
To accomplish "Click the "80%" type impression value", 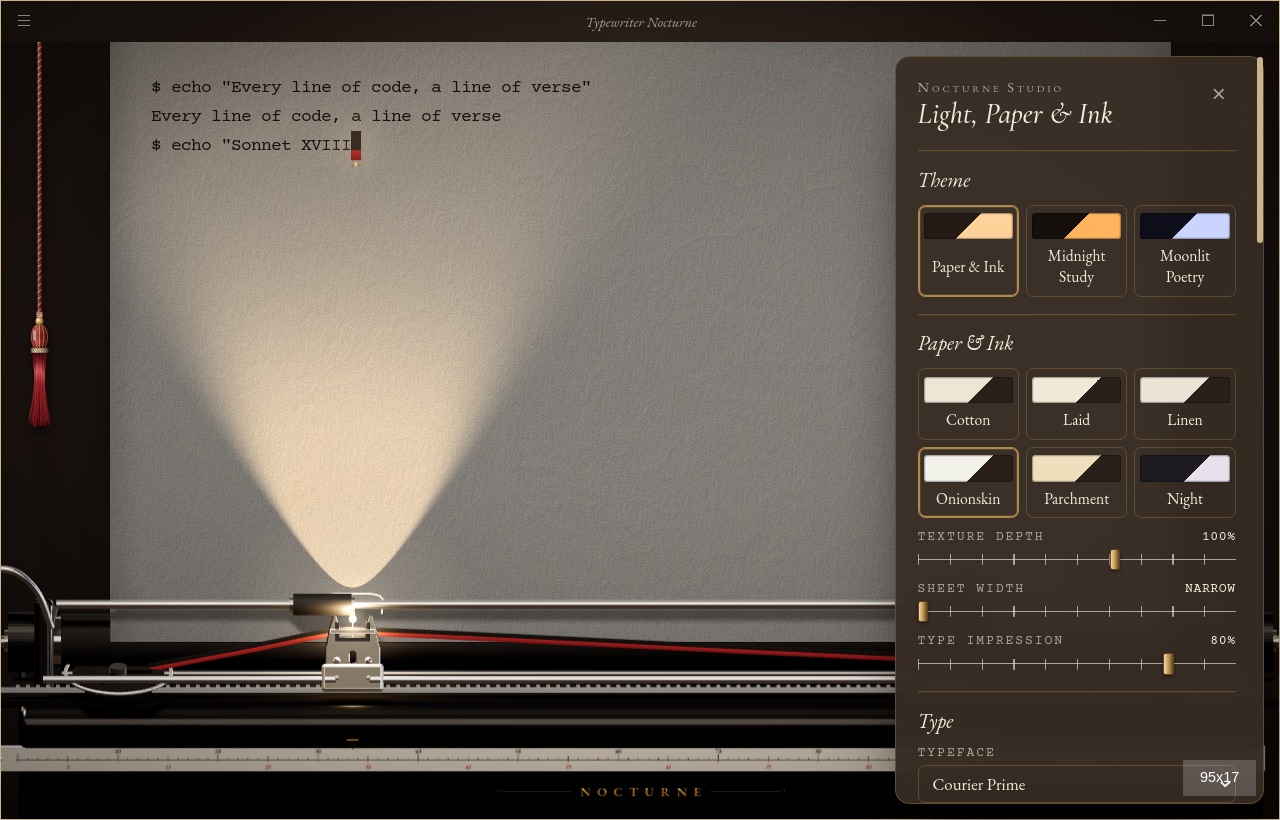I will (1223, 640).
